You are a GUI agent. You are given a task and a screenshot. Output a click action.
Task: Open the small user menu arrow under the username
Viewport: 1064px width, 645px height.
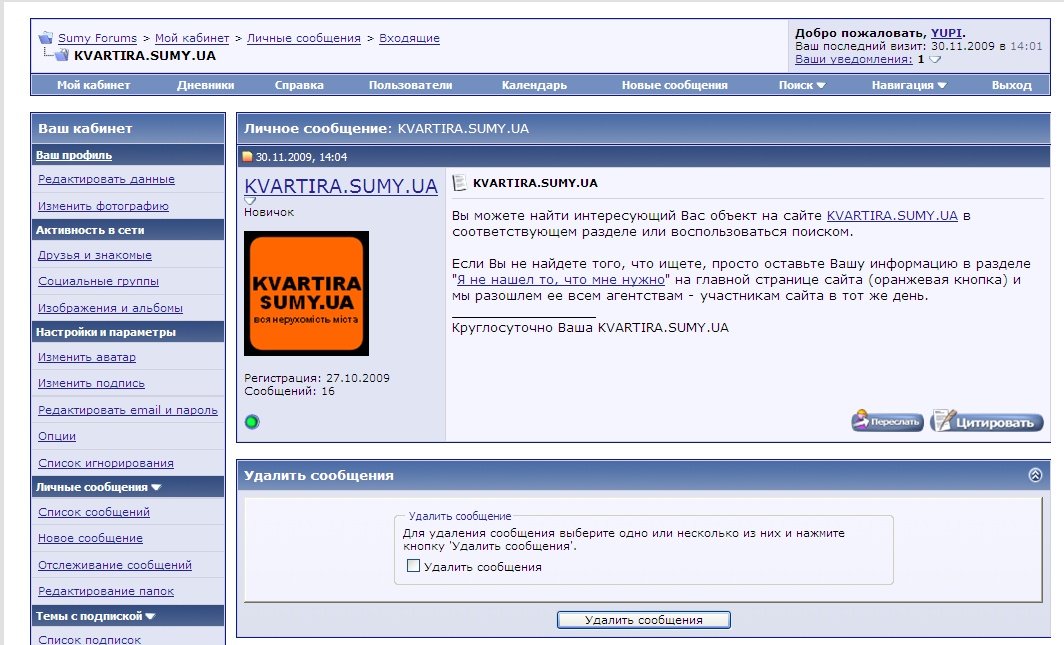[x=250, y=200]
